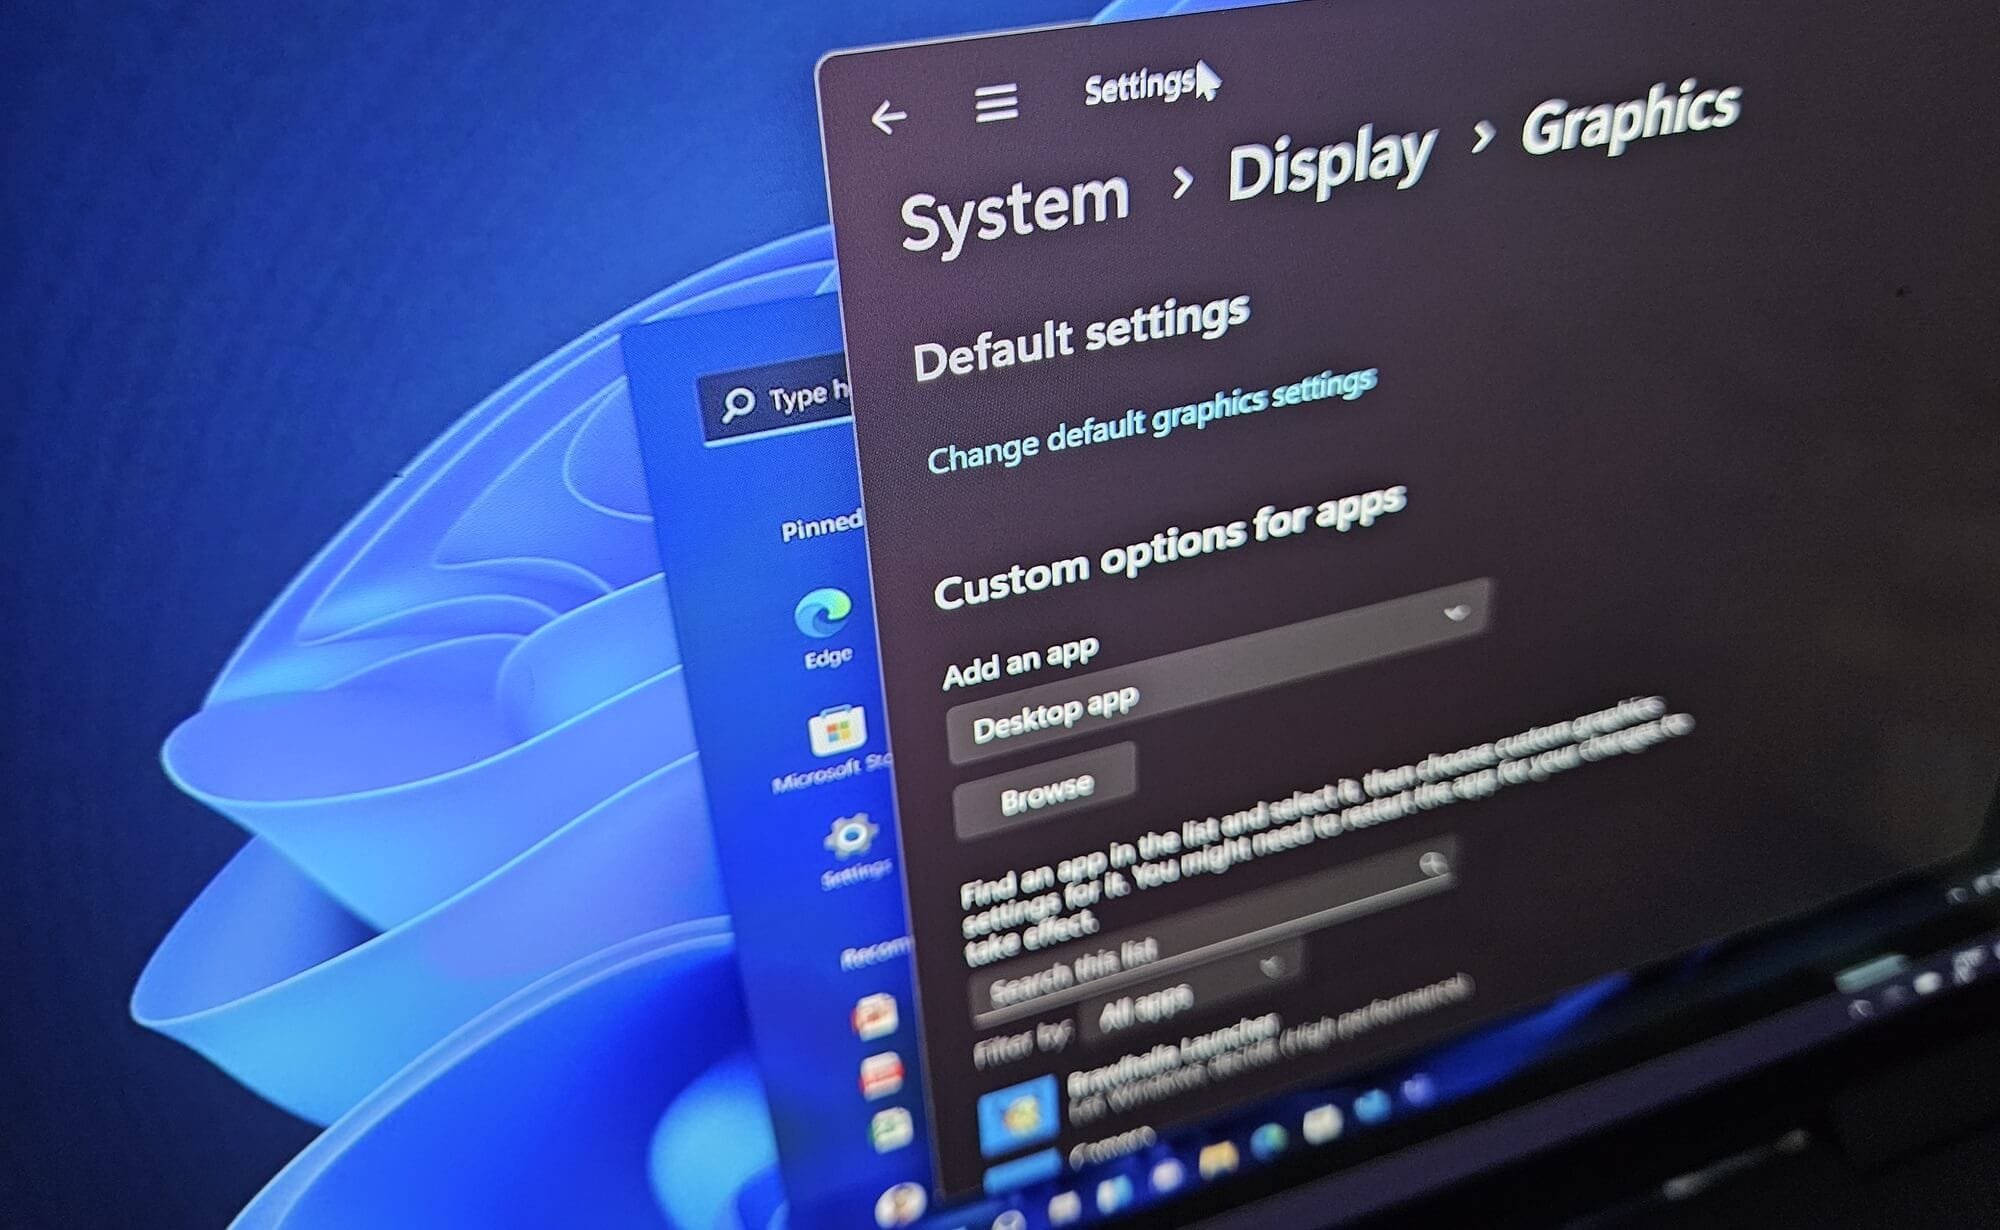2000x1230 pixels.
Task: Select the Graphics breadcrumb heading
Action: (x=1631, y=116)
